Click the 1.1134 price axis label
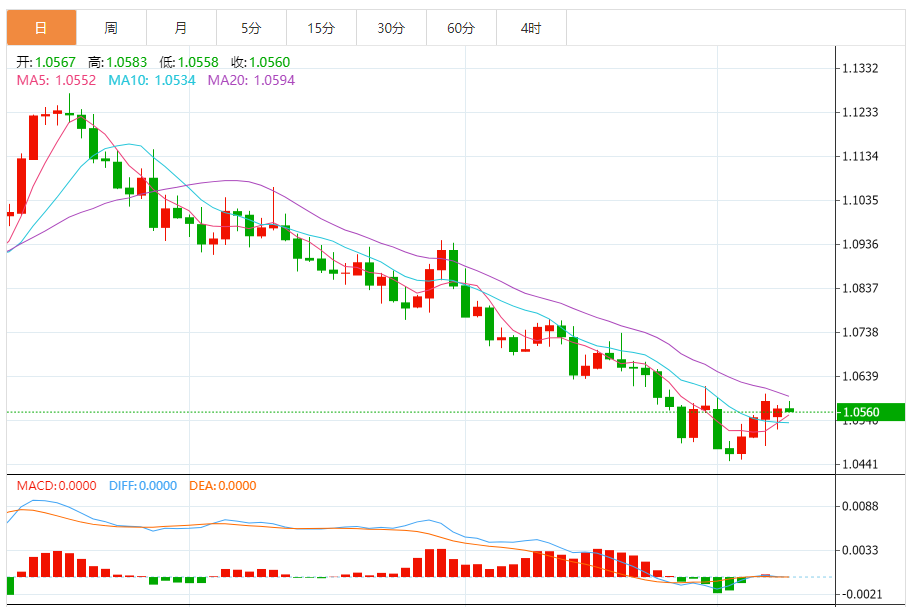The width and height of the screenshot is (913, 607). point(860,157)
